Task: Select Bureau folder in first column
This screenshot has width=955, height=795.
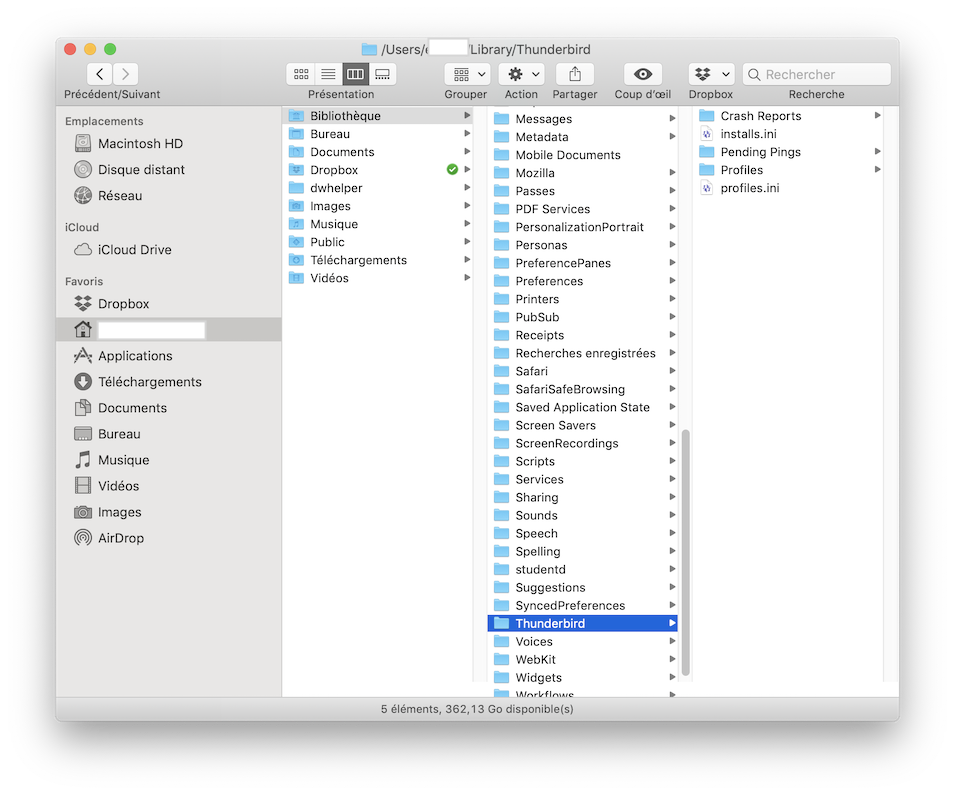Action: [x=379, y=134]
